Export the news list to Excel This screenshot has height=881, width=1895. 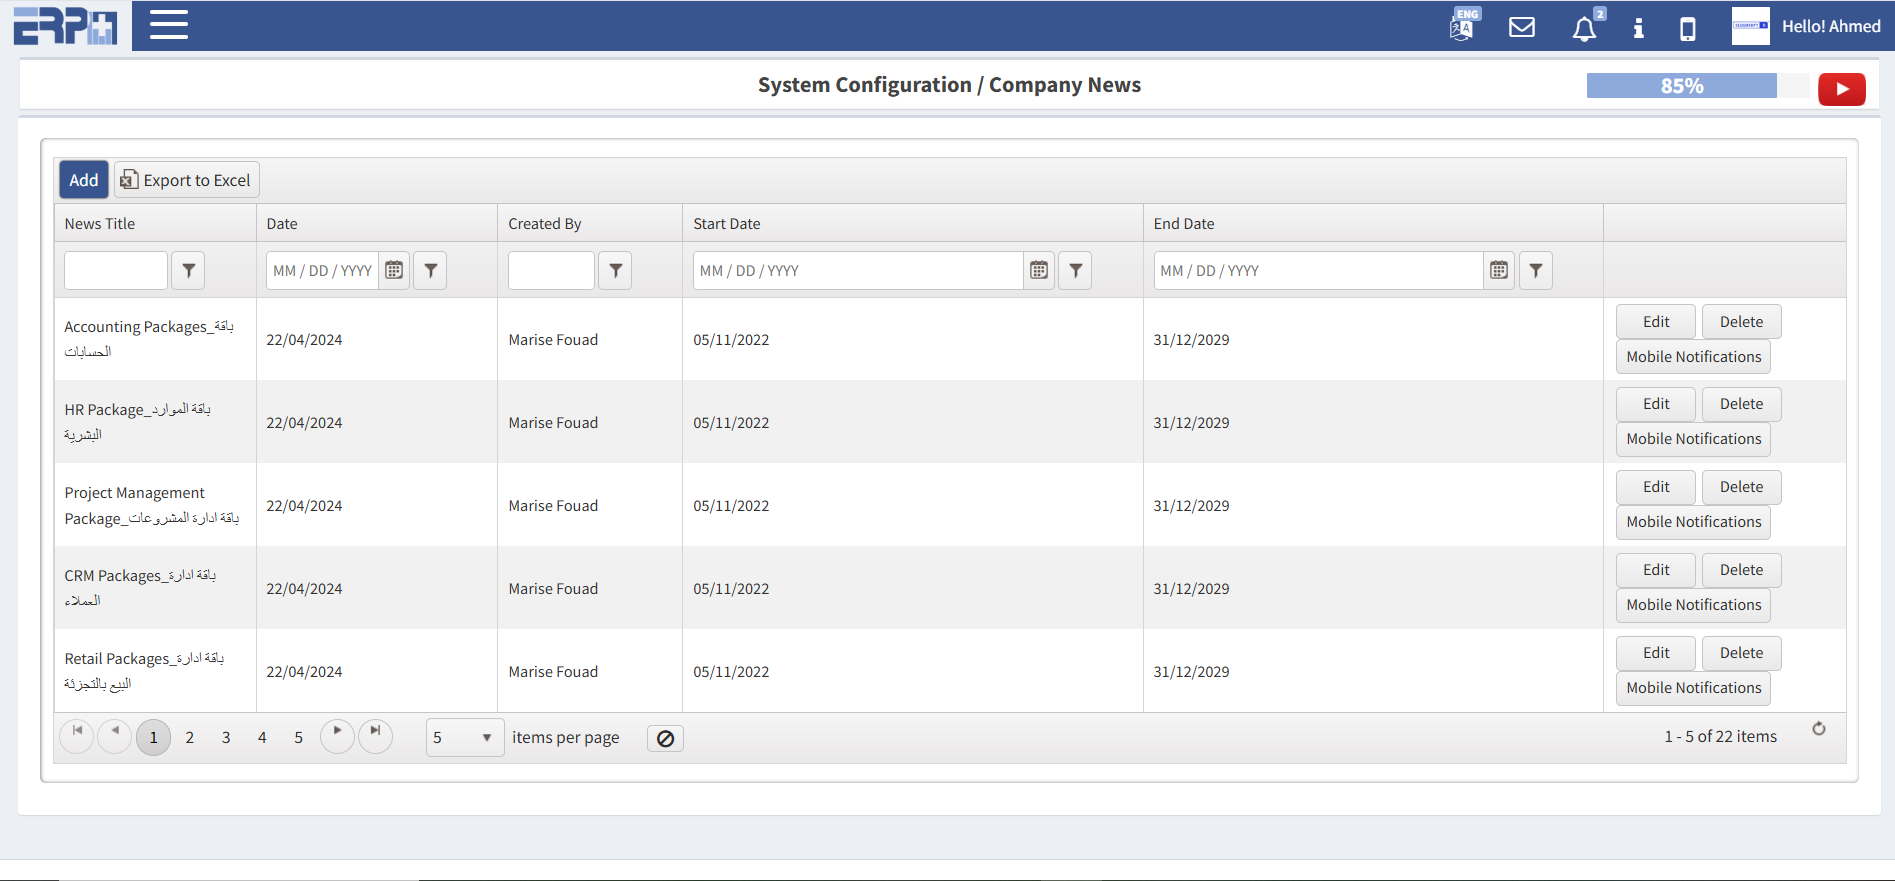[187, 180]
